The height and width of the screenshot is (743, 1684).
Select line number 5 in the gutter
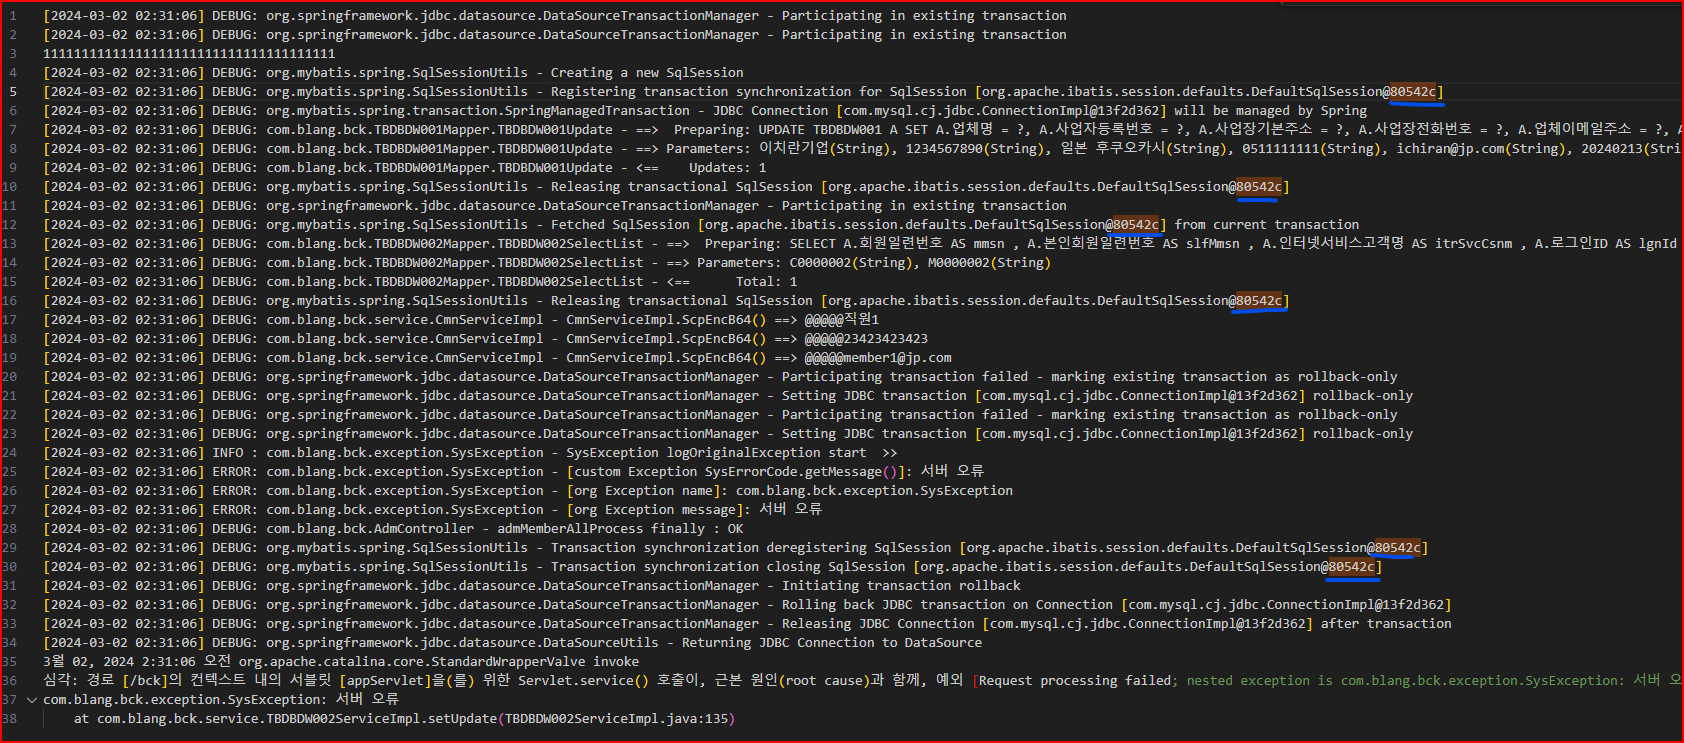click(13, 92)
